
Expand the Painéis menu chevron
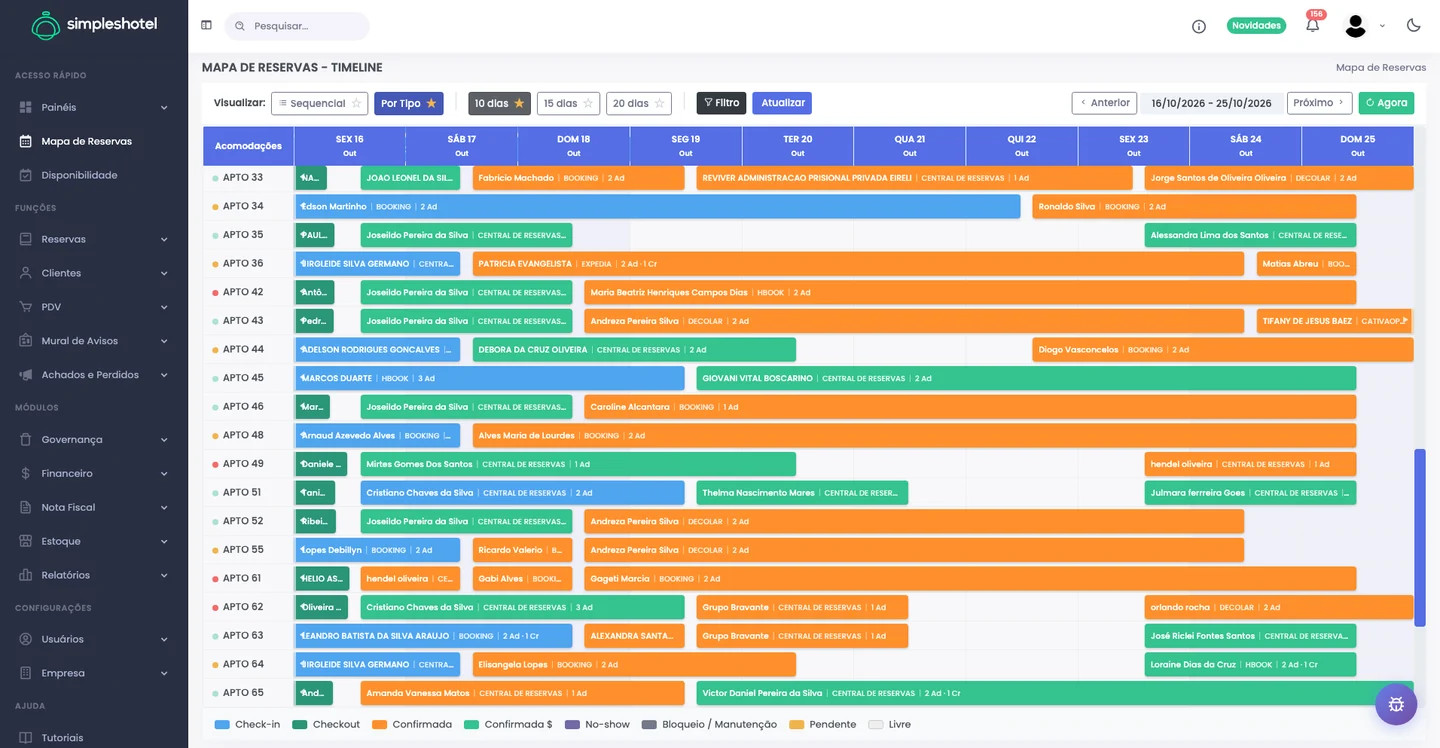(x=164, y=107)
